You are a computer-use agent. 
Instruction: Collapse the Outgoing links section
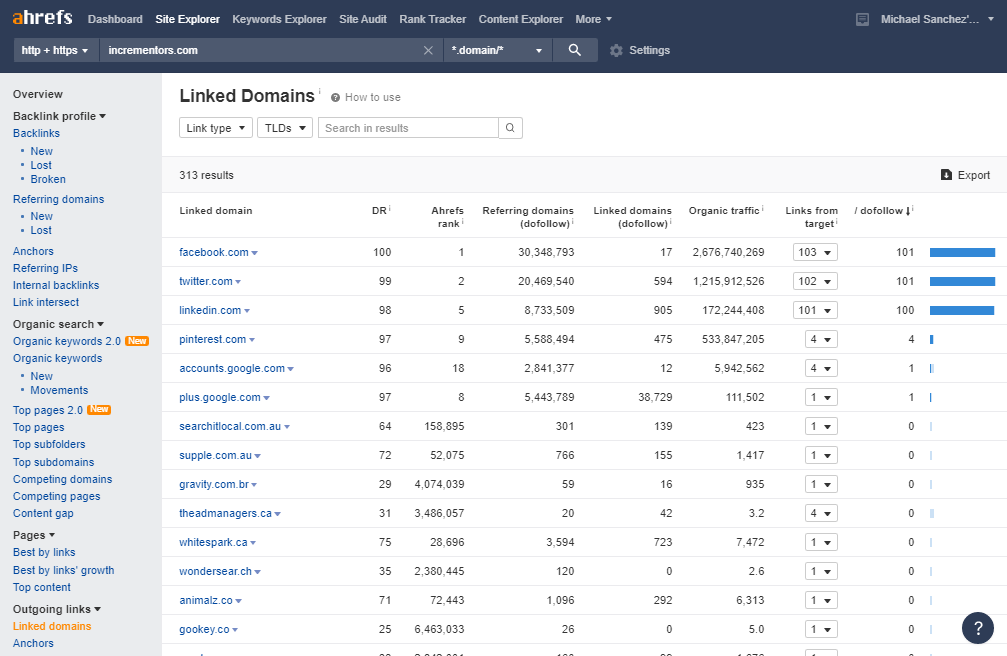57,609
